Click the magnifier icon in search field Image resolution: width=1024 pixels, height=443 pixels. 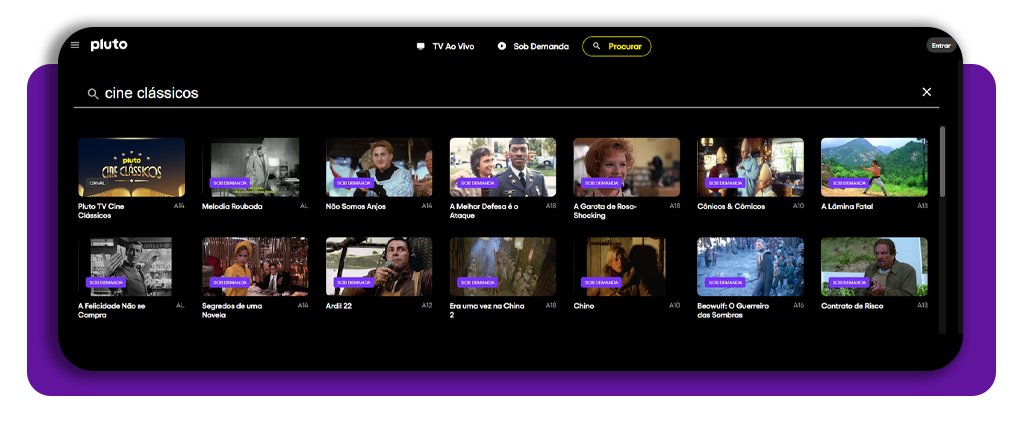click(x=93, y=93)
